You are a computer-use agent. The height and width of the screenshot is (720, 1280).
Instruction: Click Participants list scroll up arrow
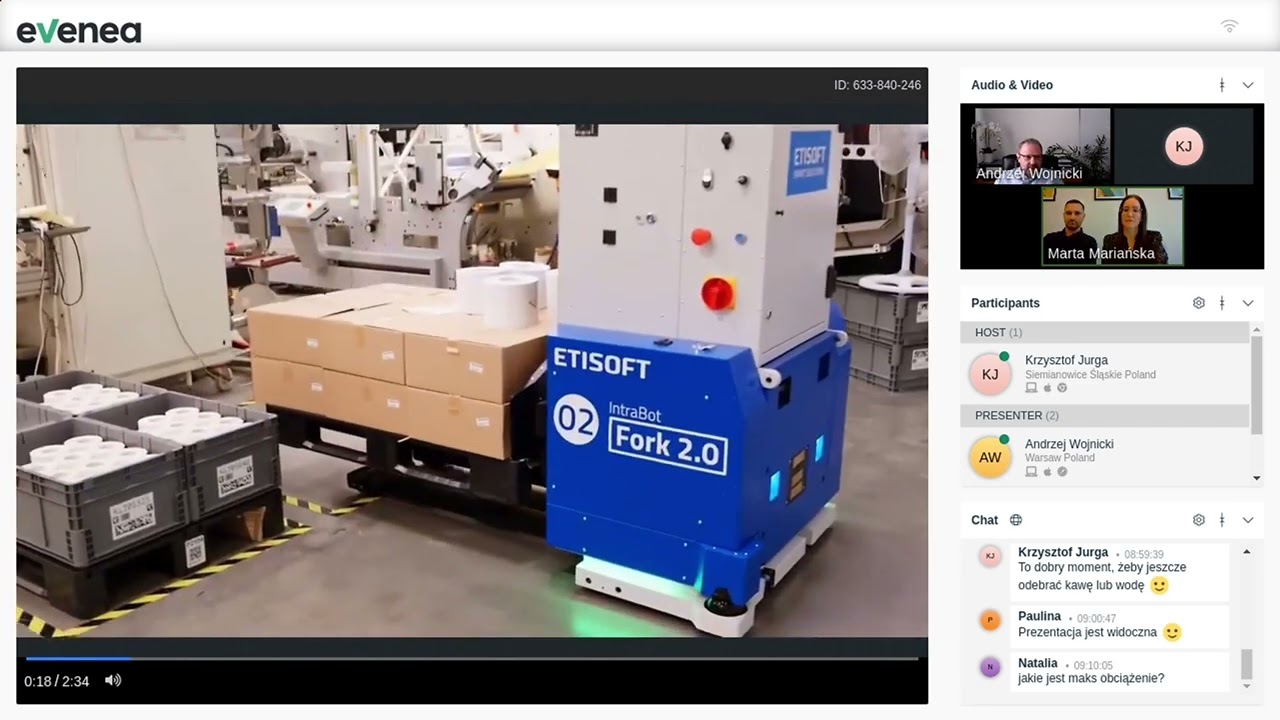[1257, 329]
